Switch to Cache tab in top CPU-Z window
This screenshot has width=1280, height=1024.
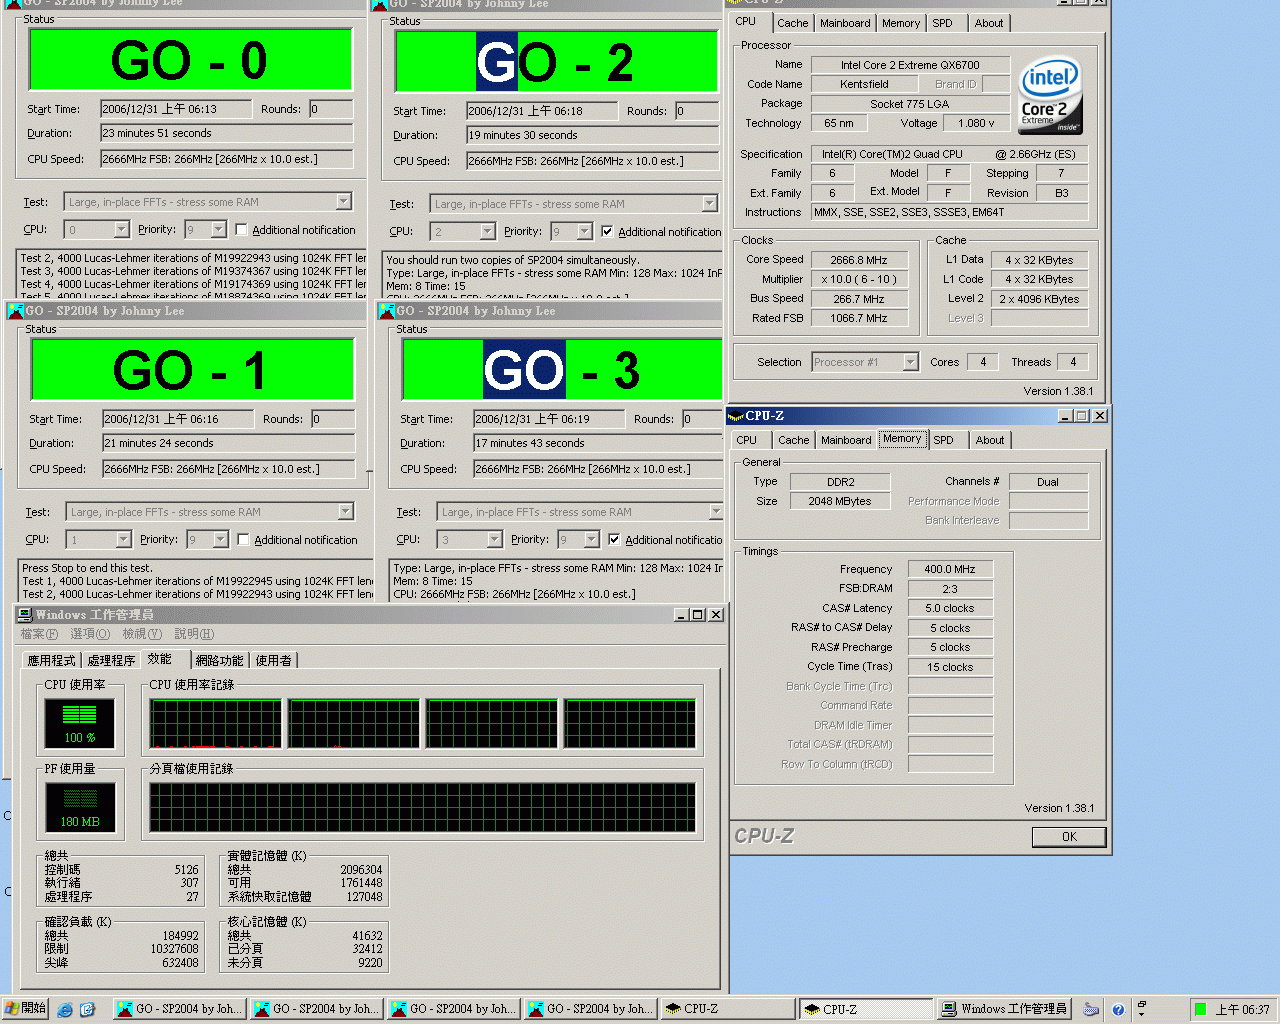tap(792, 23)
